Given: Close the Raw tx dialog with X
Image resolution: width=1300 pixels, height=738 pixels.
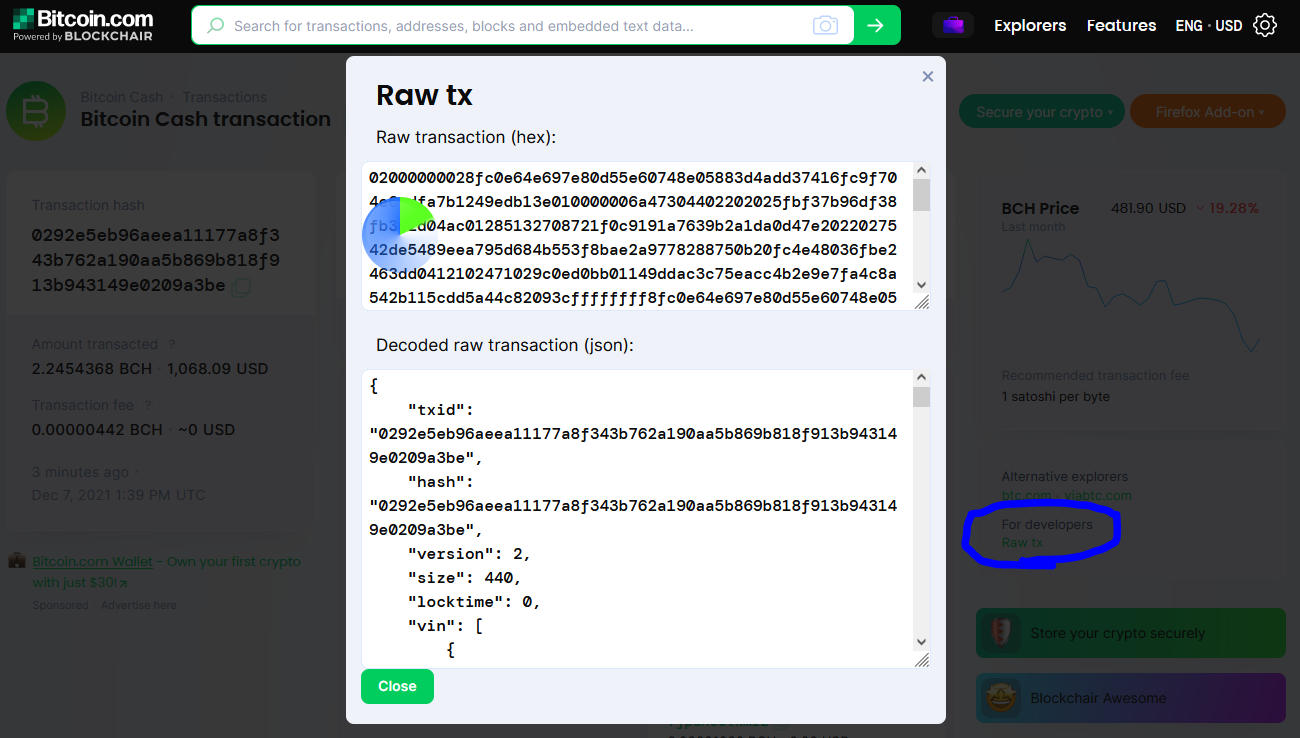Looking at the screenshot, I should [x=927, y=76].
